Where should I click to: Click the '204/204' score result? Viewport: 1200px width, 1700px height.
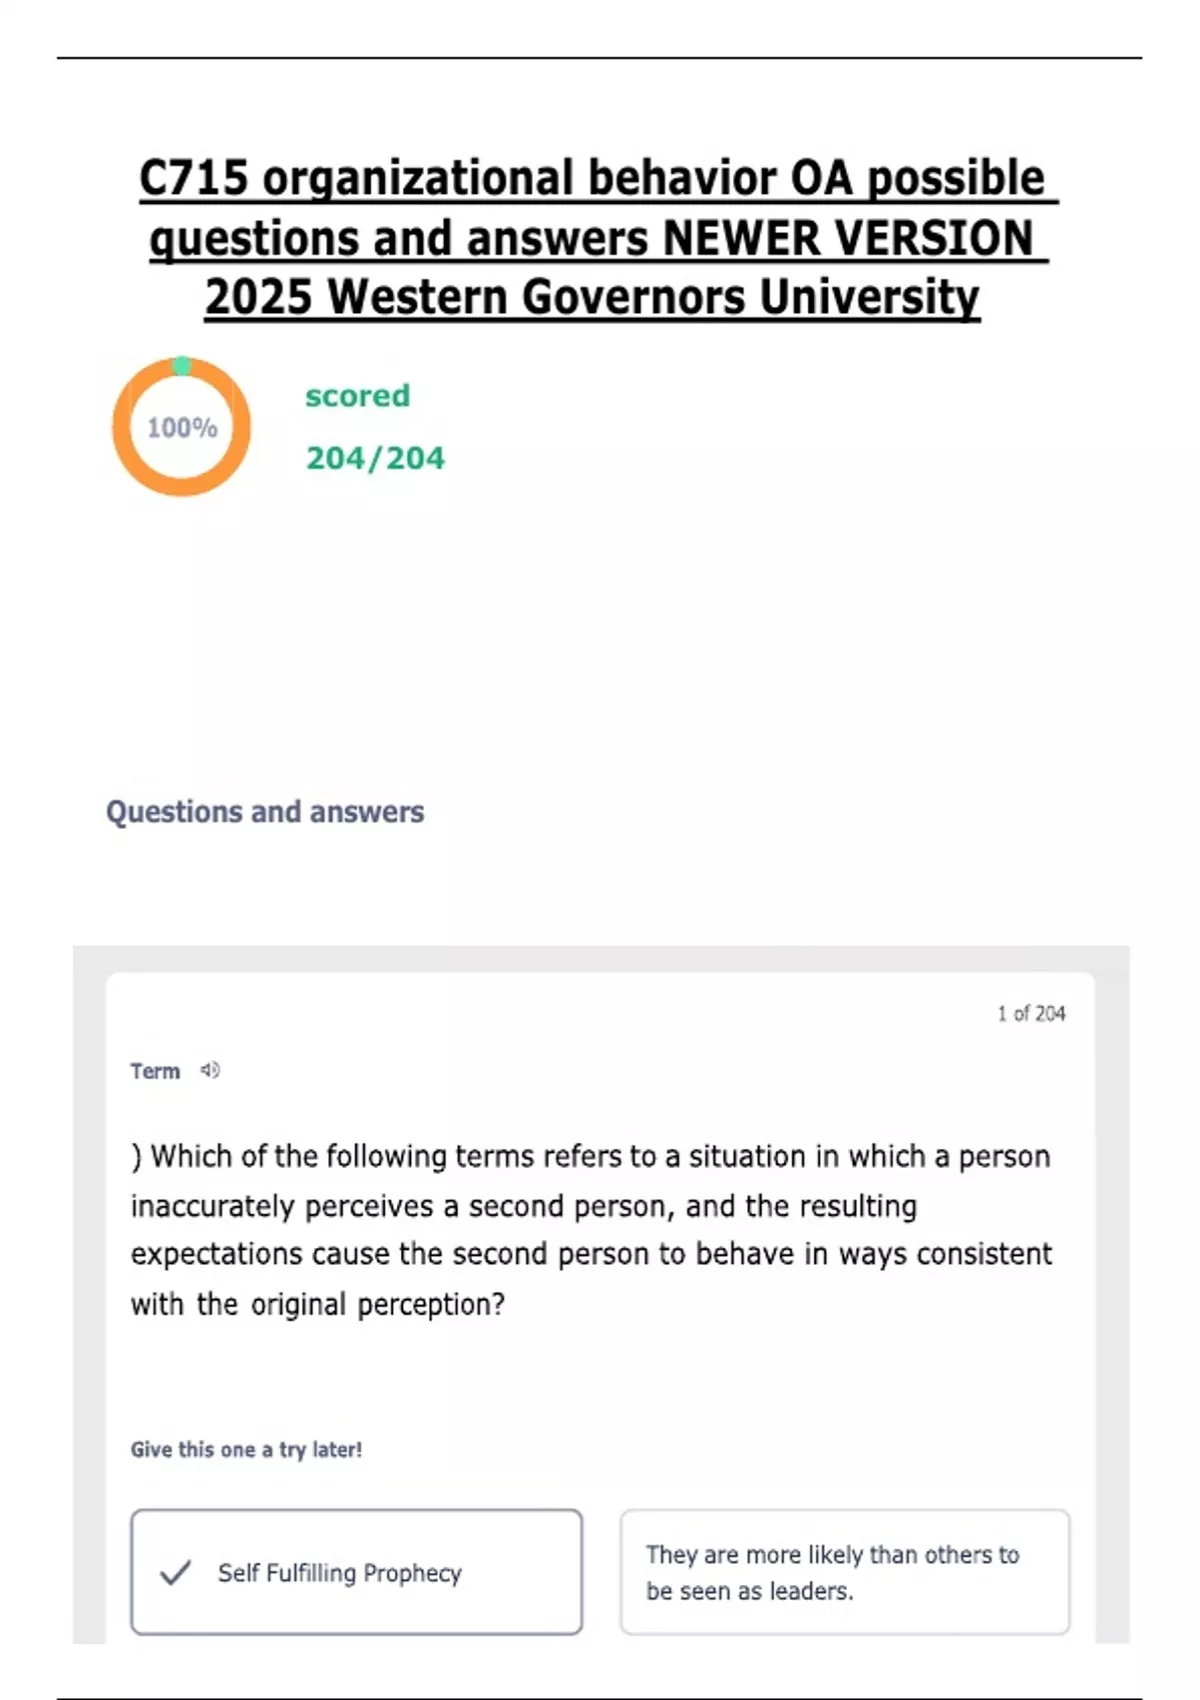click(x=375, y=458)
